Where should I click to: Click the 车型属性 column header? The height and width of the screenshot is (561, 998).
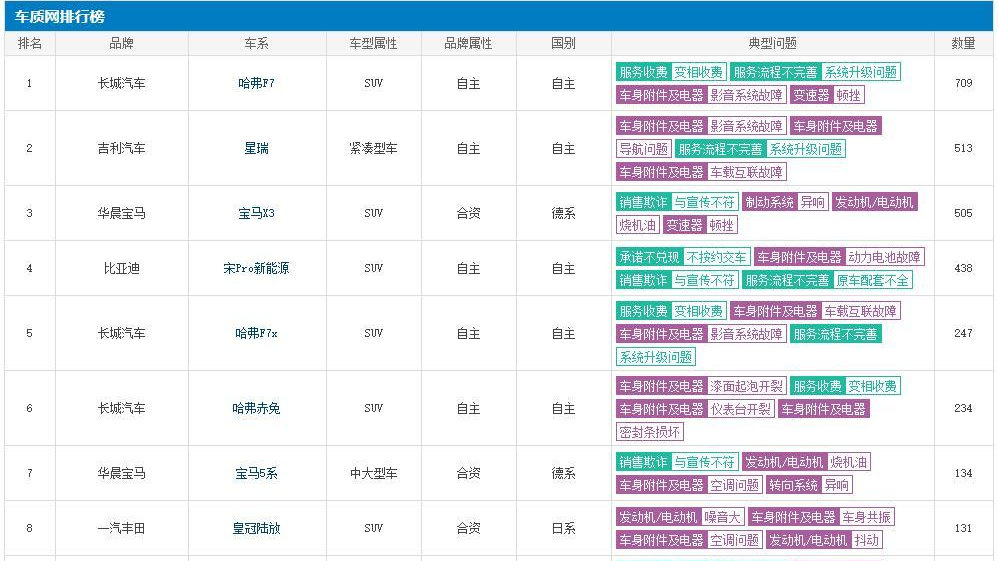coord(374,43)
